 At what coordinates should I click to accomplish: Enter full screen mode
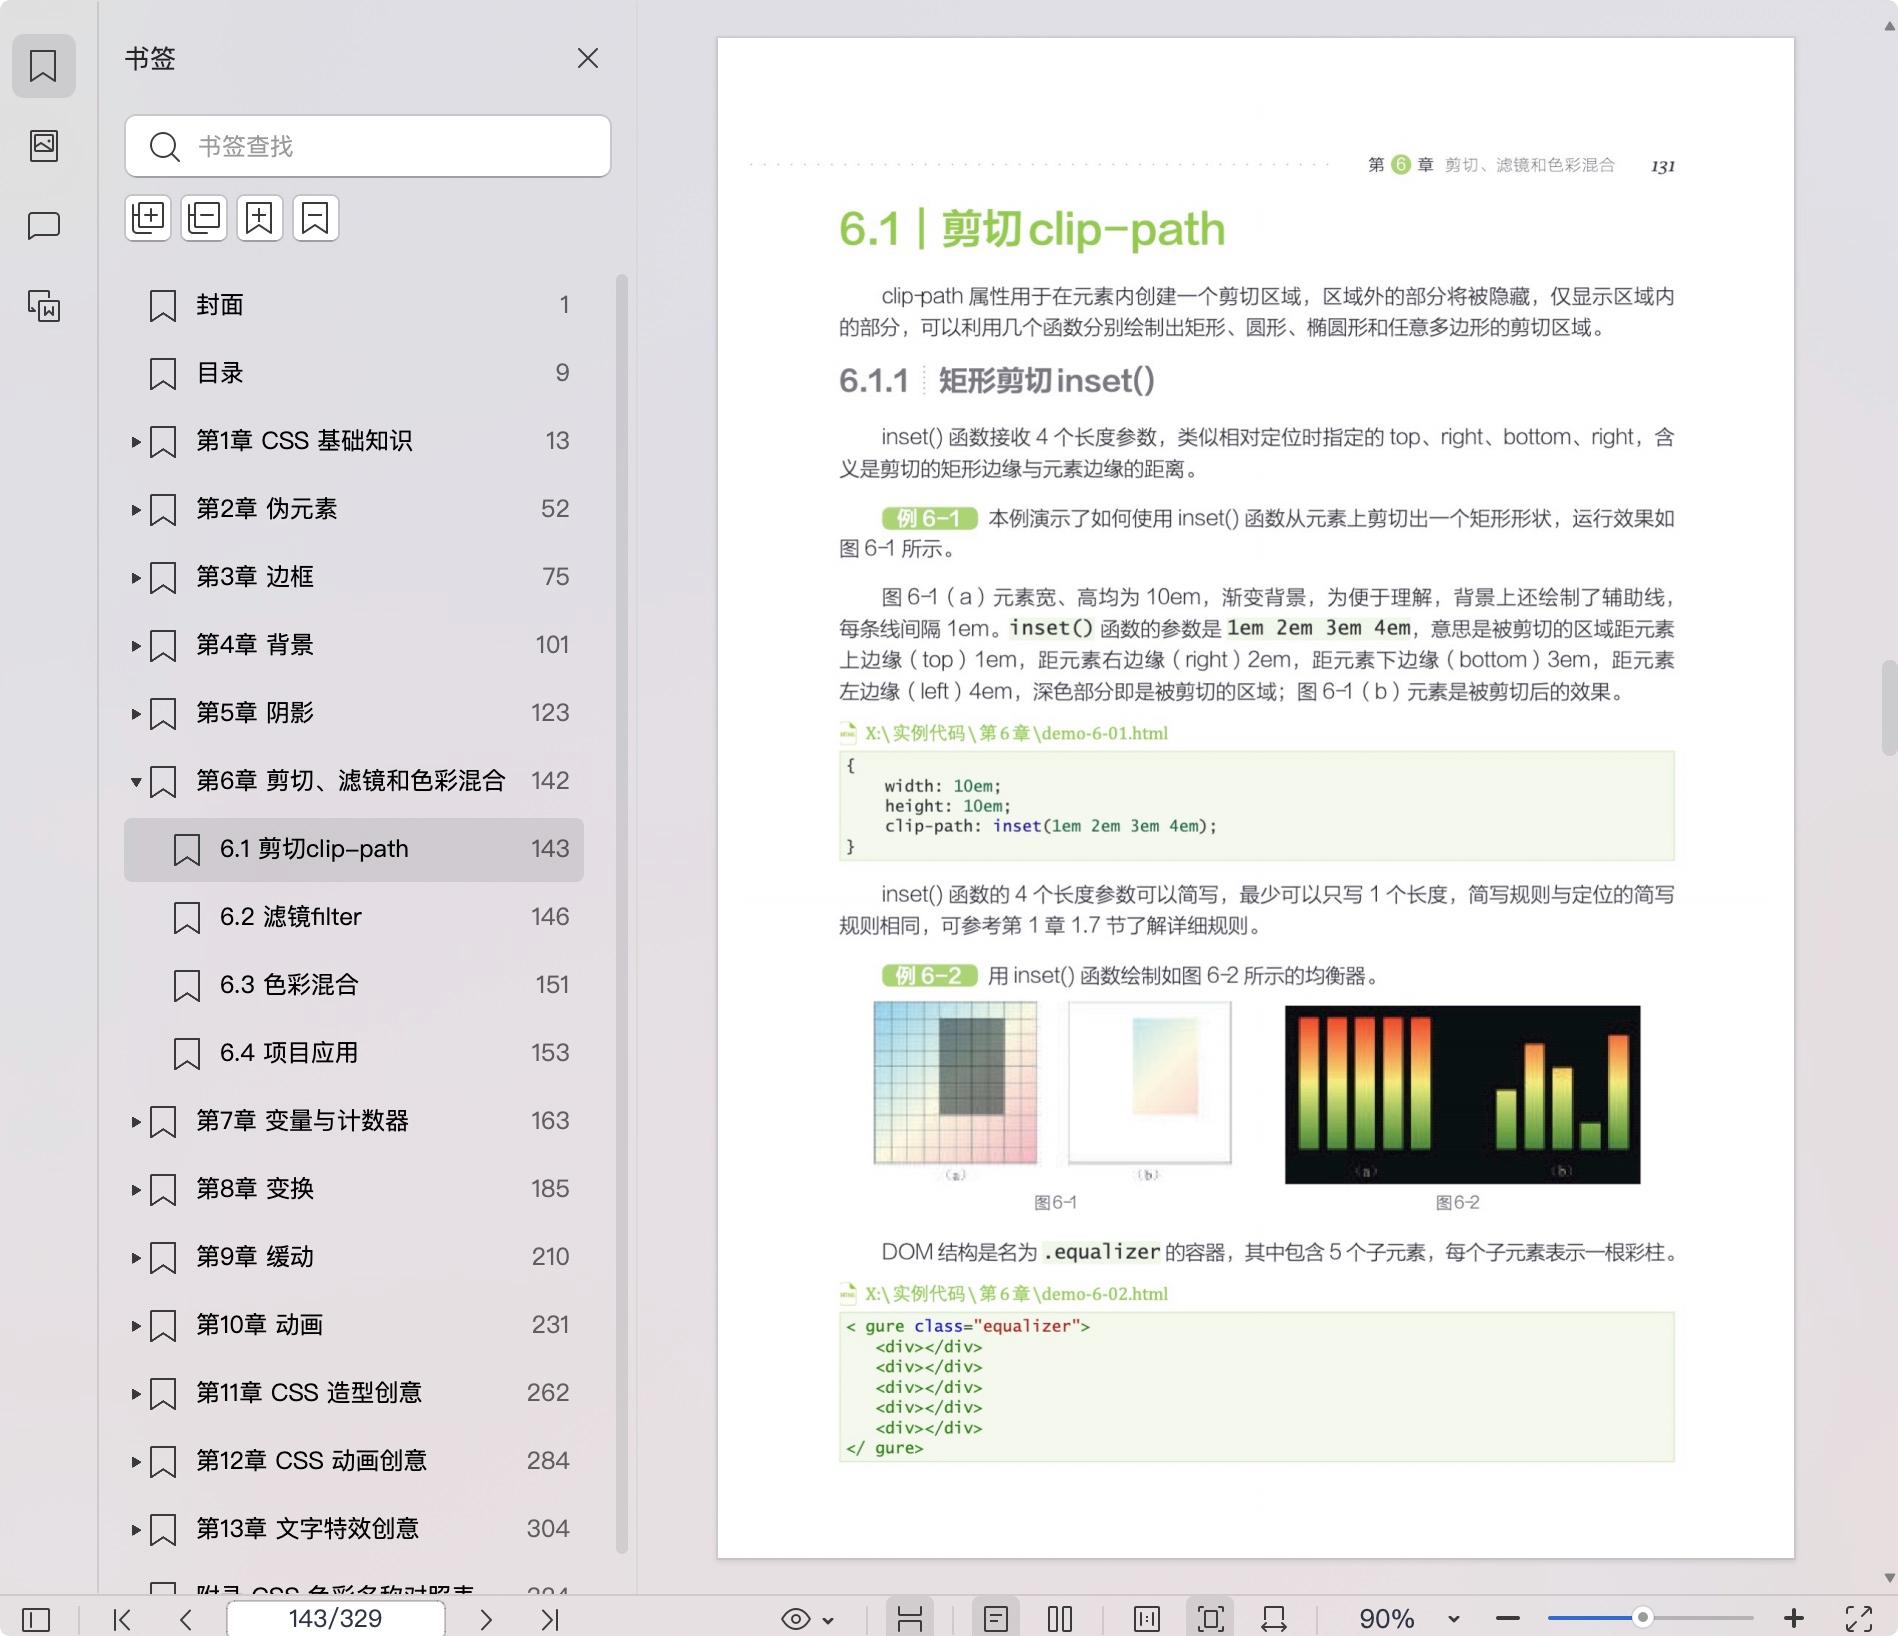click(x=1859, y=1618)
